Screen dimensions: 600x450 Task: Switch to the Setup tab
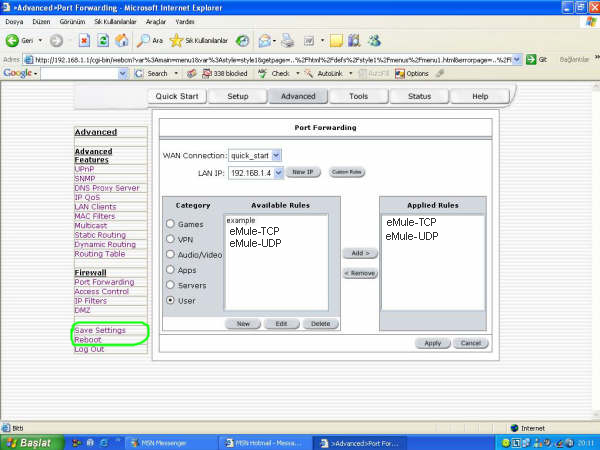238,96
